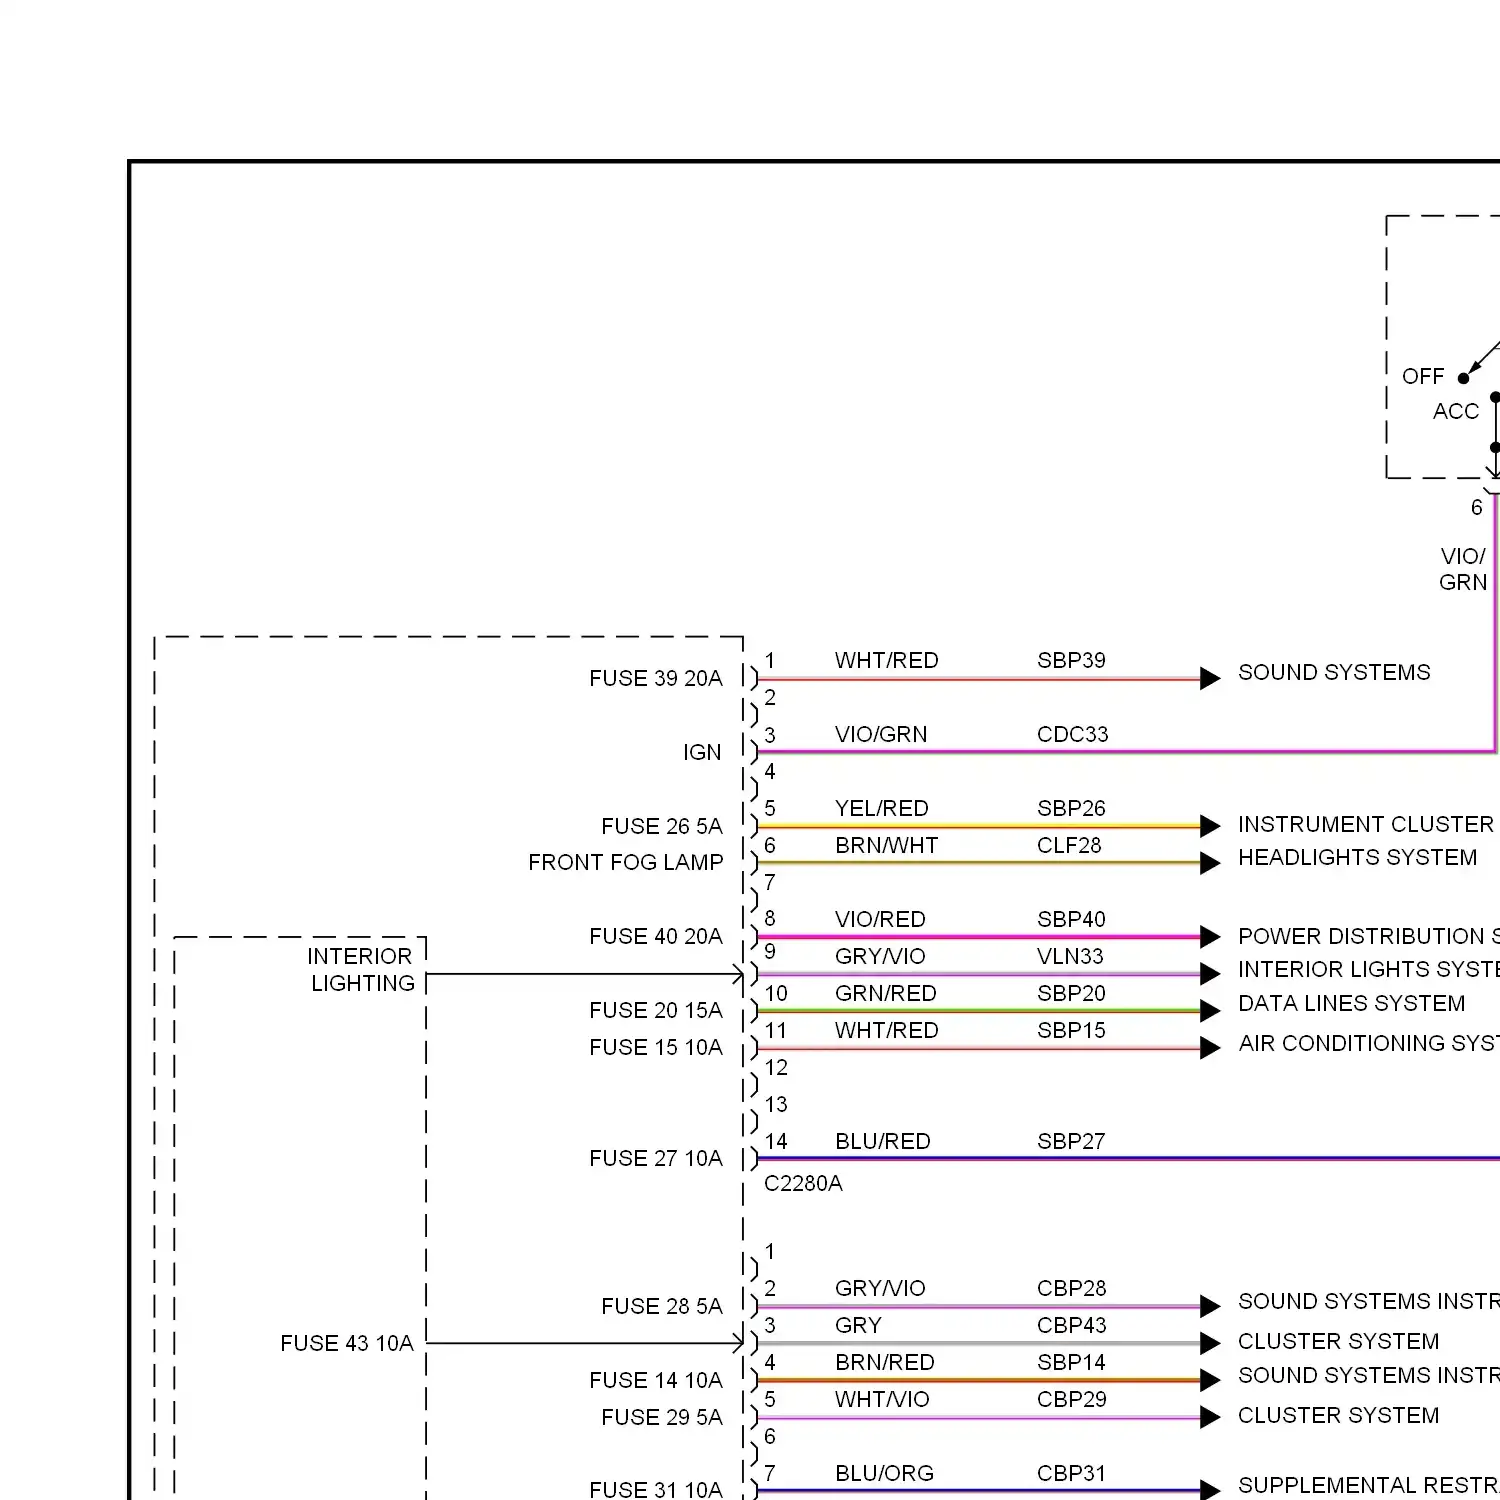Click the SBP27 circuit code

point(1071,1141)
